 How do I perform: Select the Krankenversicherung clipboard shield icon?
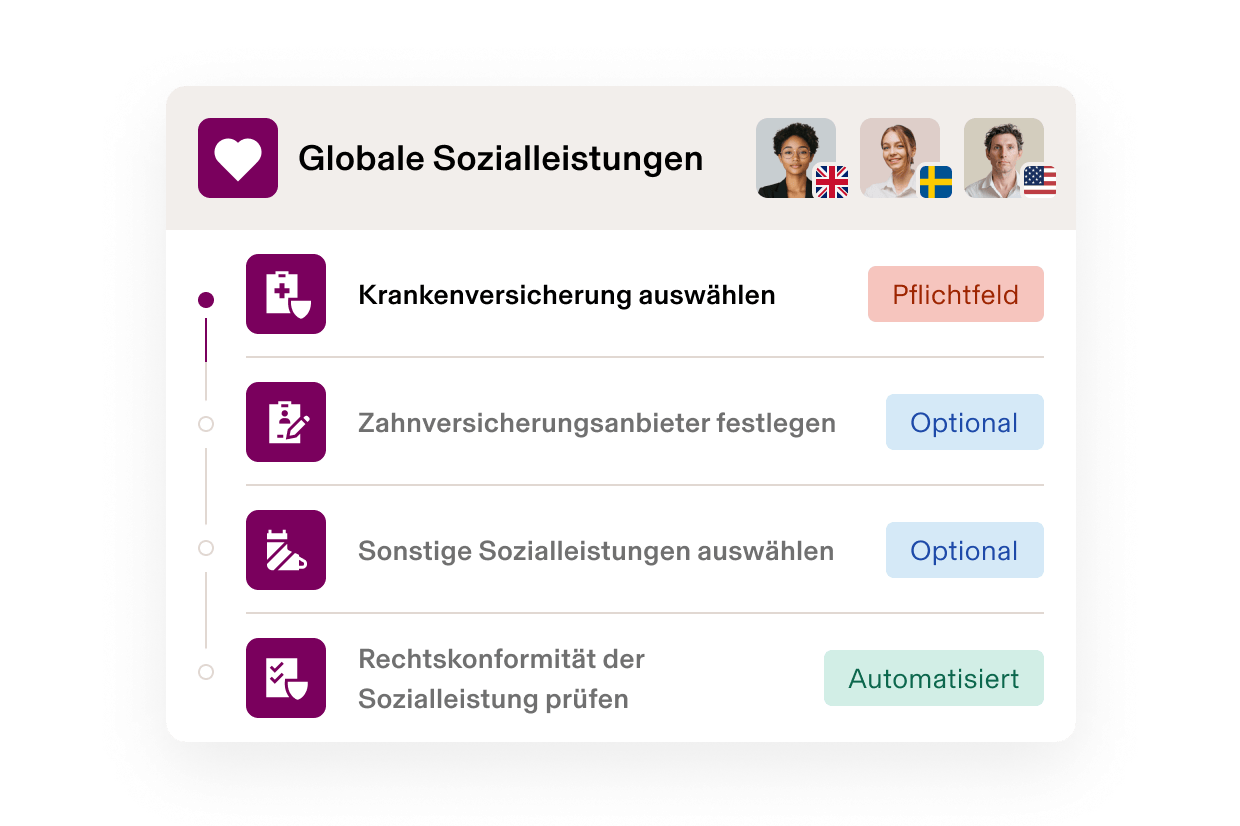(x=285, y=294)
